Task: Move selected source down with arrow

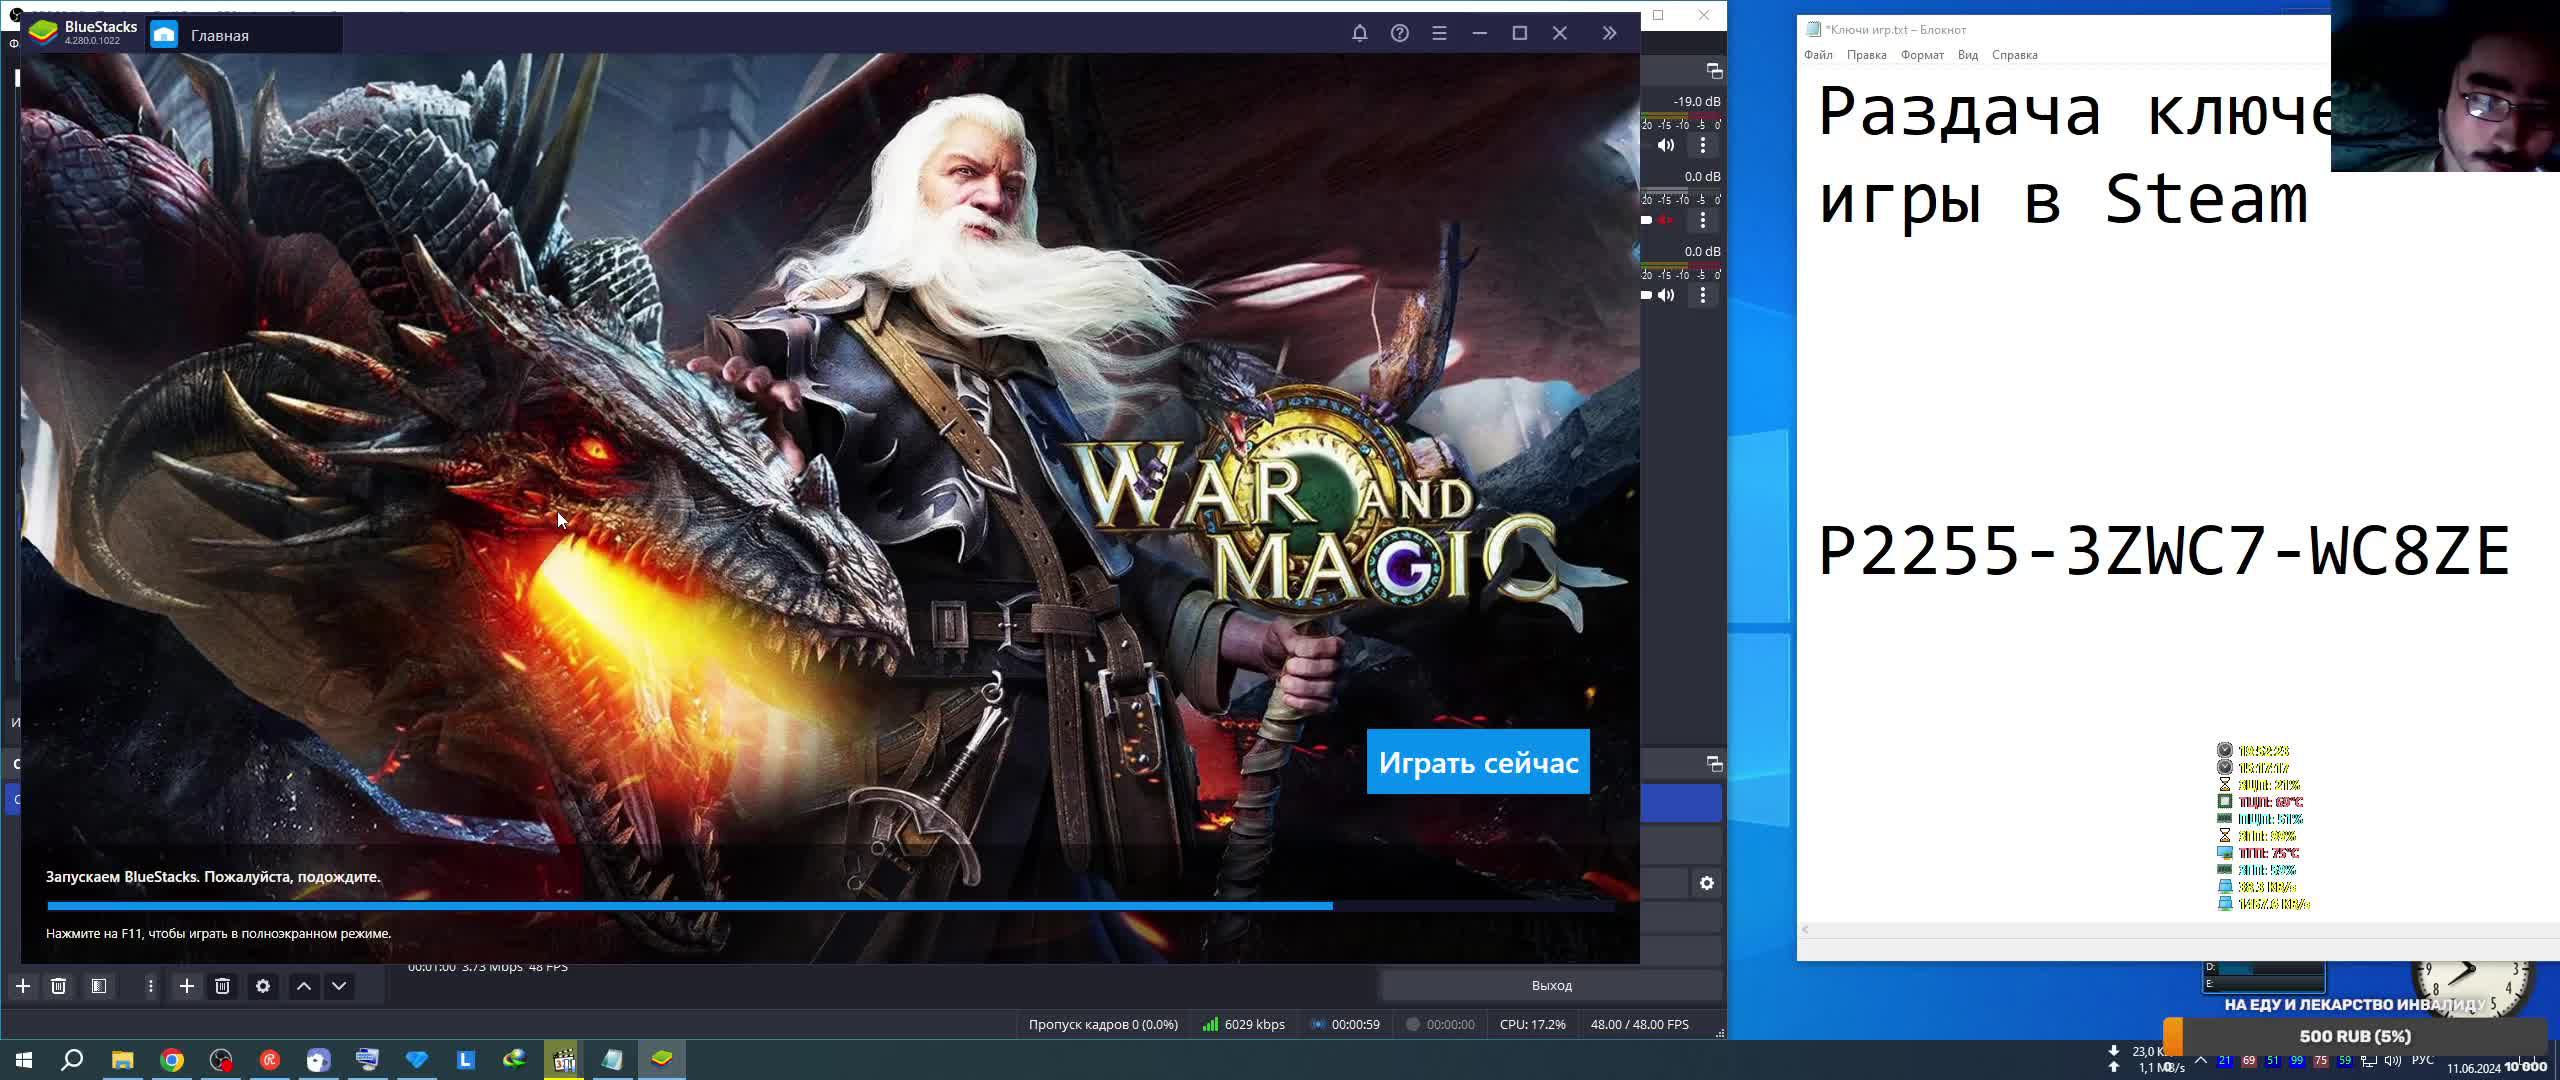Action: [x=339, y=986]
